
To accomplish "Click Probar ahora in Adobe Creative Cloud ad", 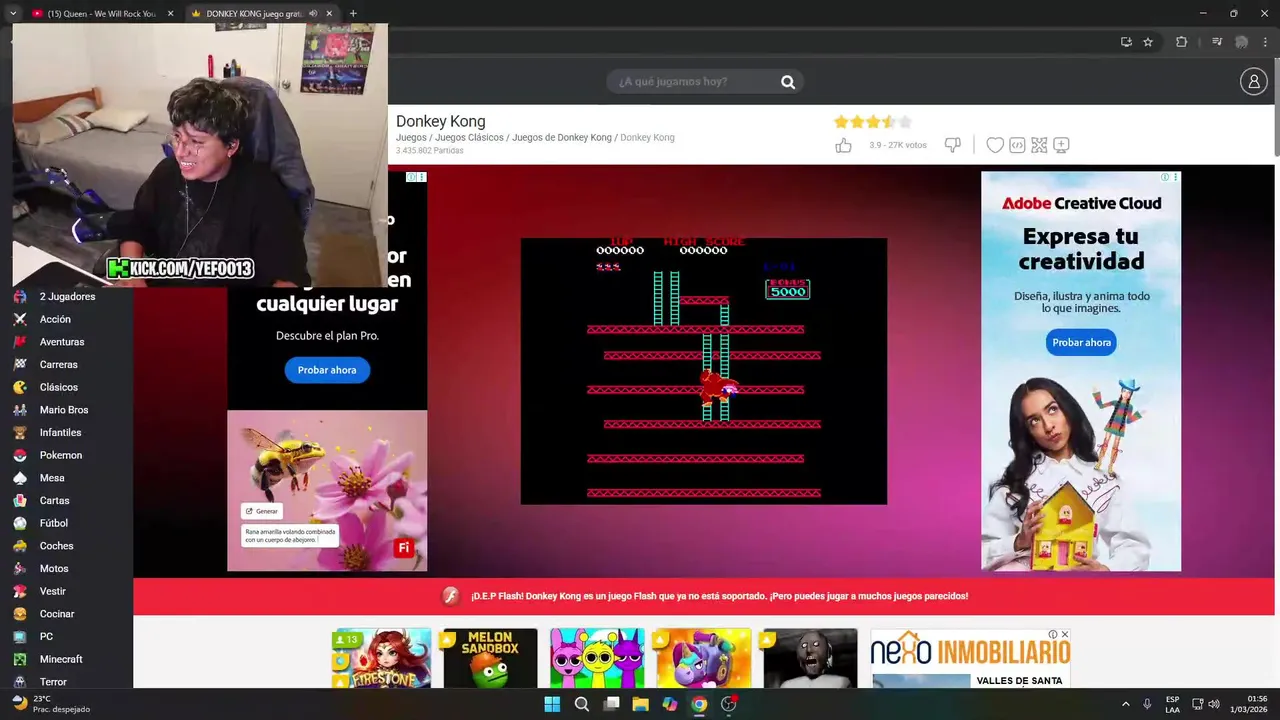I will 1081,342.
